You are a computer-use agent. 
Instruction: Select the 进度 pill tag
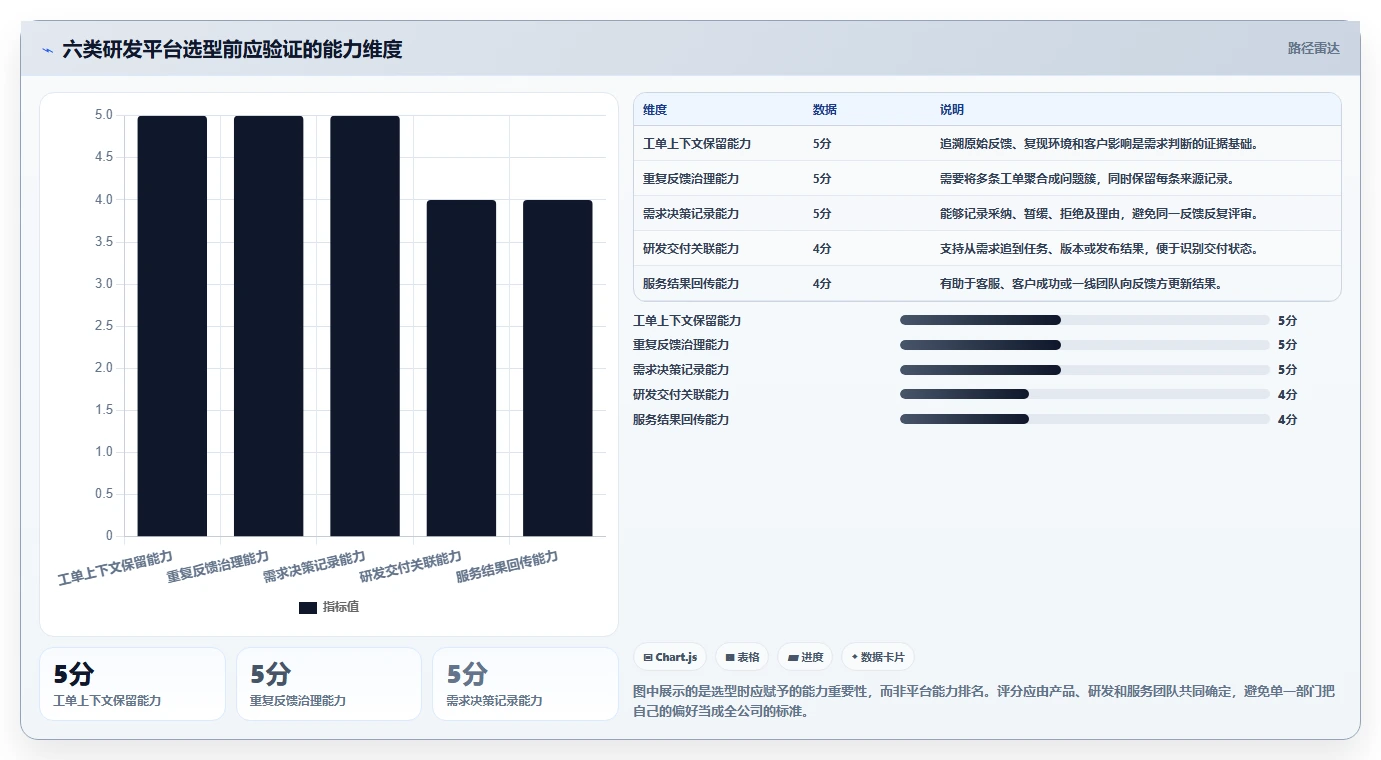[x=805, y=657]
